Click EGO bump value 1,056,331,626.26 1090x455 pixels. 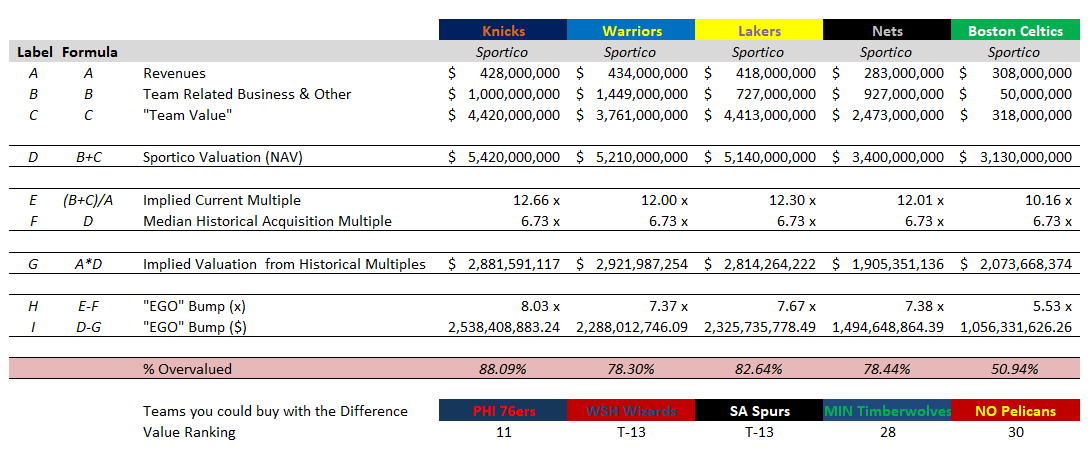click(x=1016, y=326)
